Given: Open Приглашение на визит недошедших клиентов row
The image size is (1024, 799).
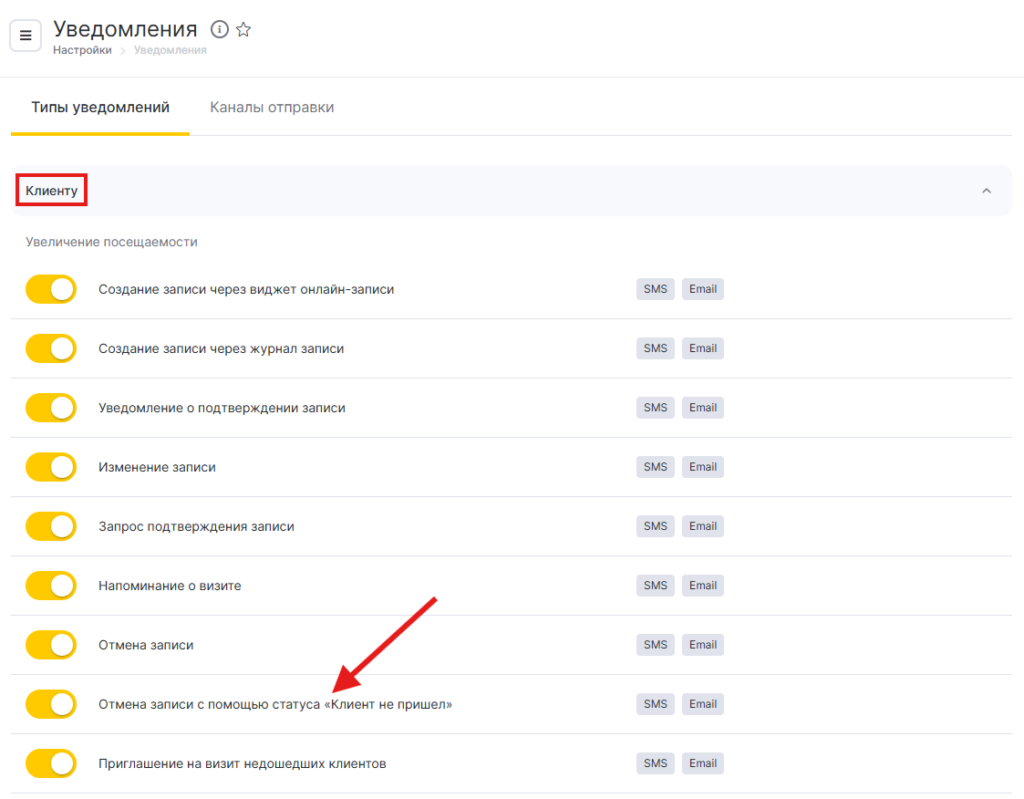Looking at the screenshot, I should pyautogui.click(x=242, y=764).
